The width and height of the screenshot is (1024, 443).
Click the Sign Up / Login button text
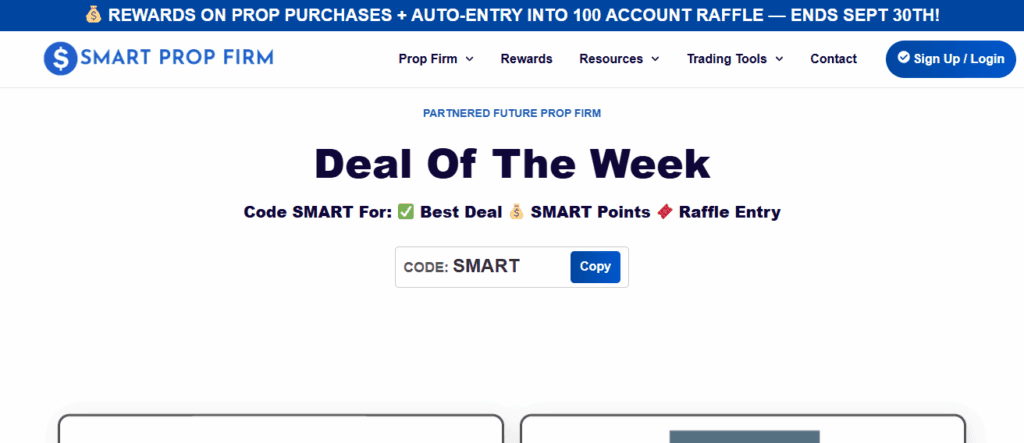coord(959,59)
